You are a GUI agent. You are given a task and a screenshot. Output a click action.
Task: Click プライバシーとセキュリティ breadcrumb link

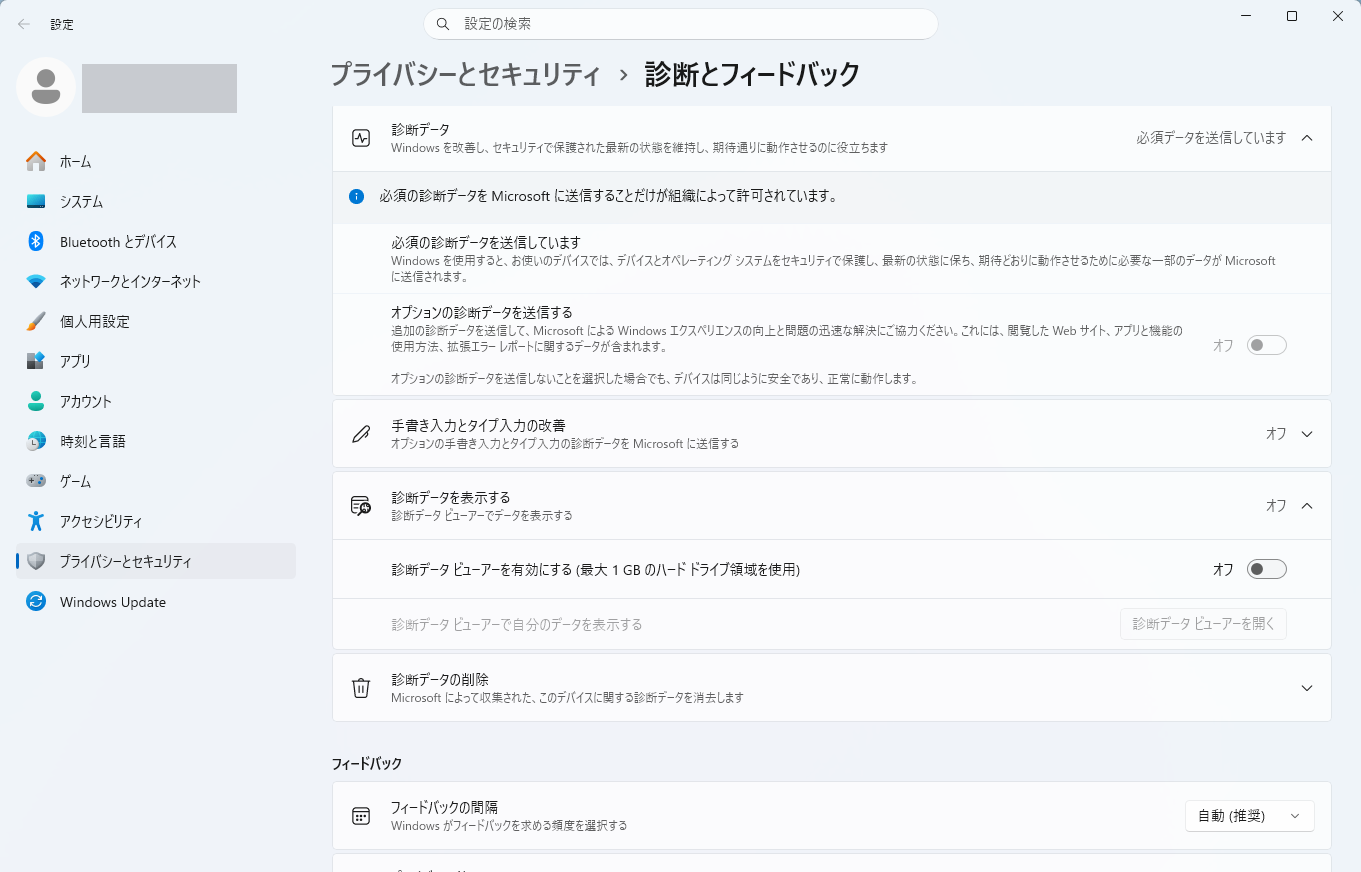pos(465,74)
